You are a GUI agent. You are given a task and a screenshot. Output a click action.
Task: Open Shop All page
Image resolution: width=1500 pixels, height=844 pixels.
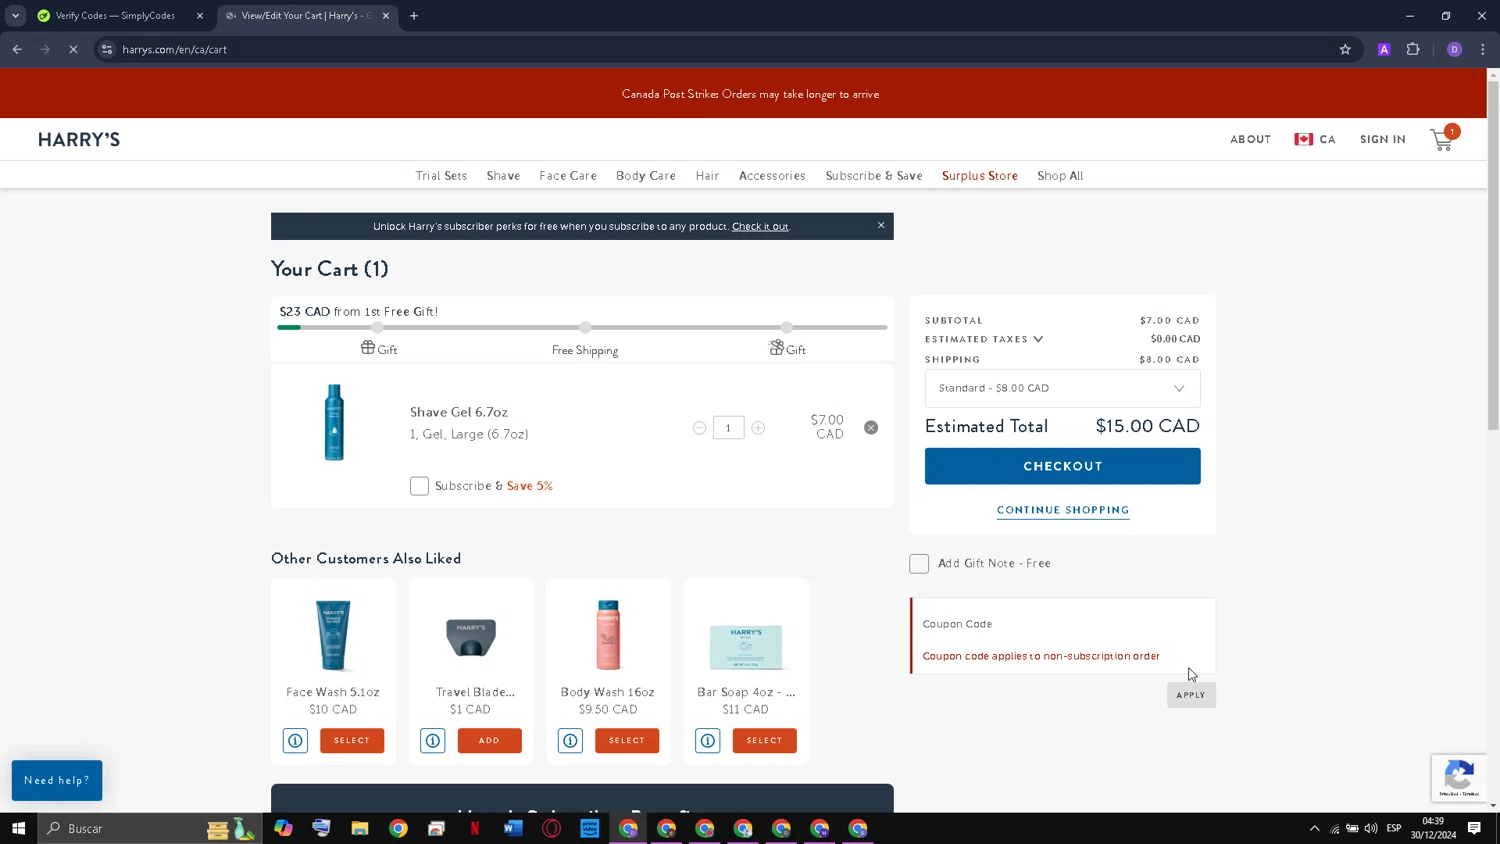[x=1060, y=175]
